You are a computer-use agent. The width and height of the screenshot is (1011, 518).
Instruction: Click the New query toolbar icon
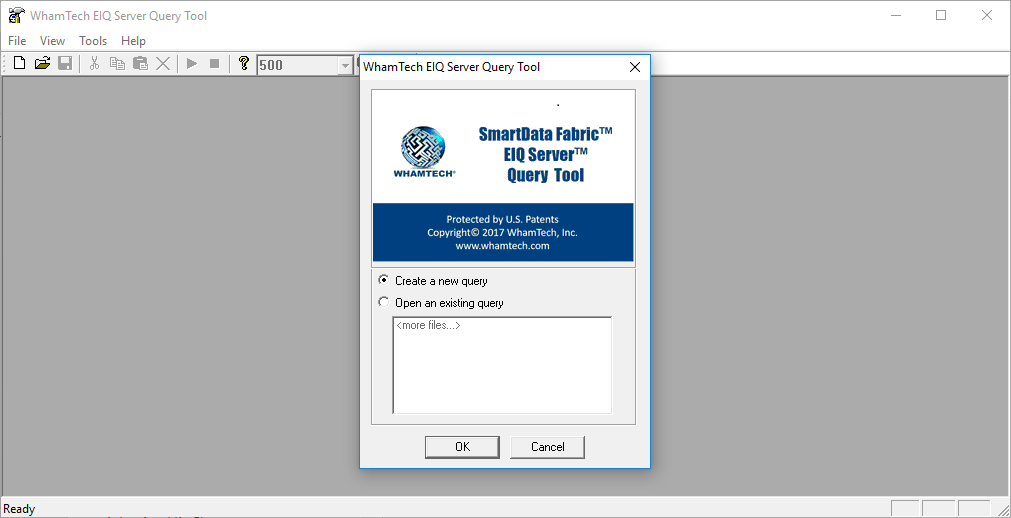tap(19, 64)
